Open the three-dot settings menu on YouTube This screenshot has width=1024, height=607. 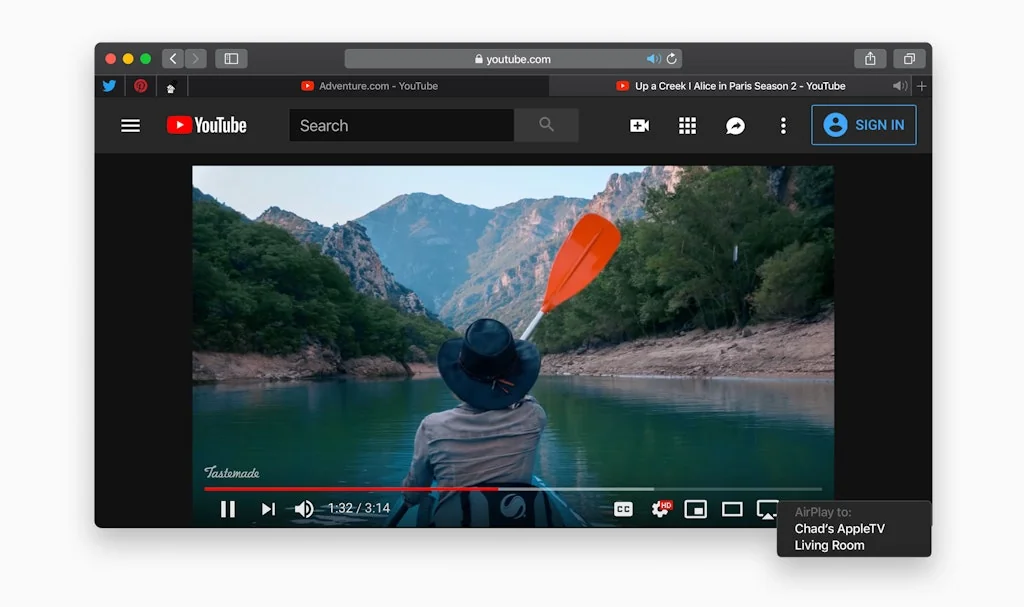coord(783,126)
